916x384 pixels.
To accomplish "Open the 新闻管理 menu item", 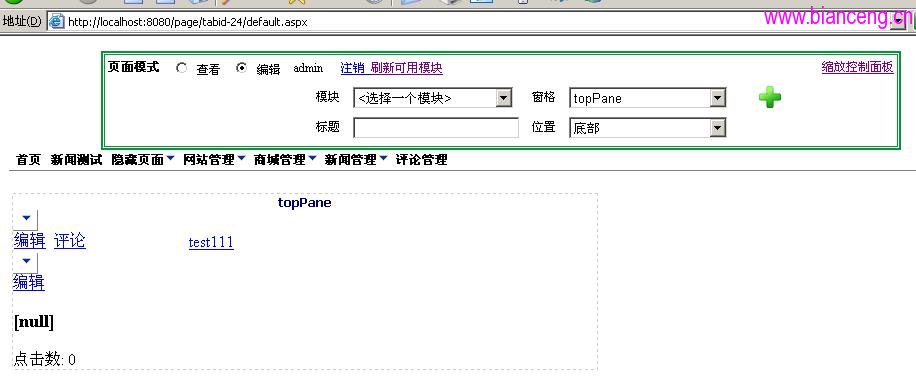I will [351, 160].
